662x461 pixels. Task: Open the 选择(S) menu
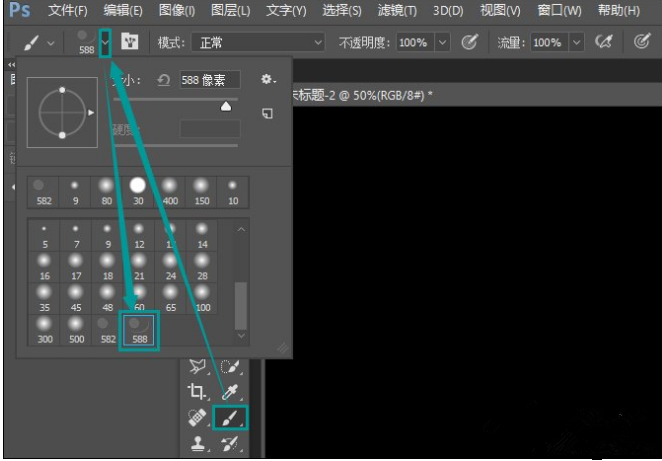(x=342, y=11)
